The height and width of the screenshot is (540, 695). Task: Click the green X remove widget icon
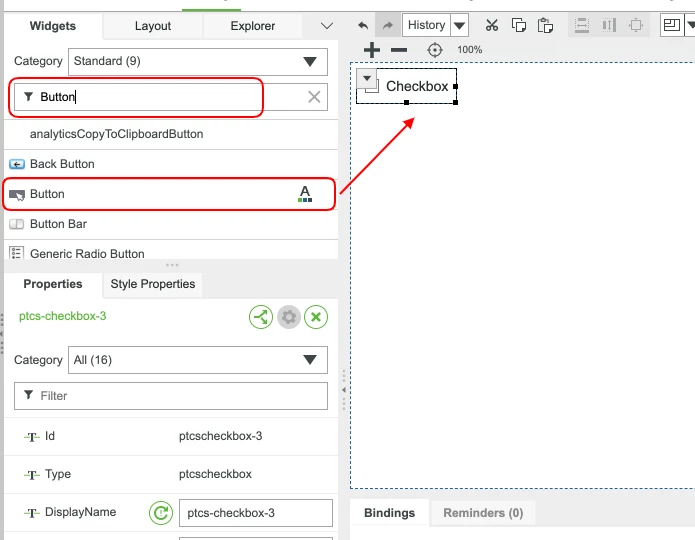click(x=316, y=317)
